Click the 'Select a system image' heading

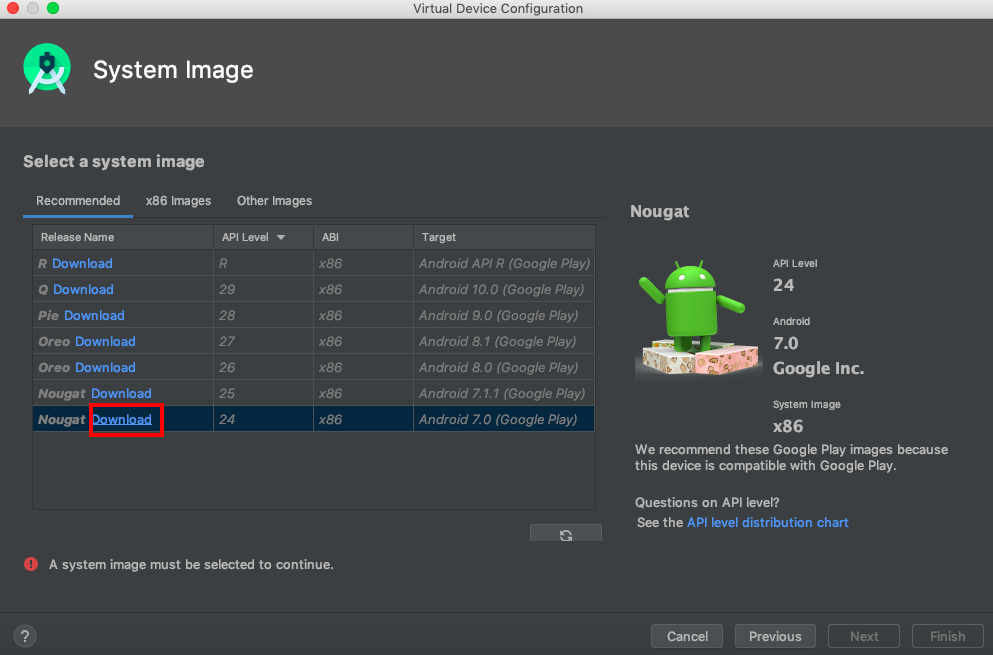tap(114, 162)
